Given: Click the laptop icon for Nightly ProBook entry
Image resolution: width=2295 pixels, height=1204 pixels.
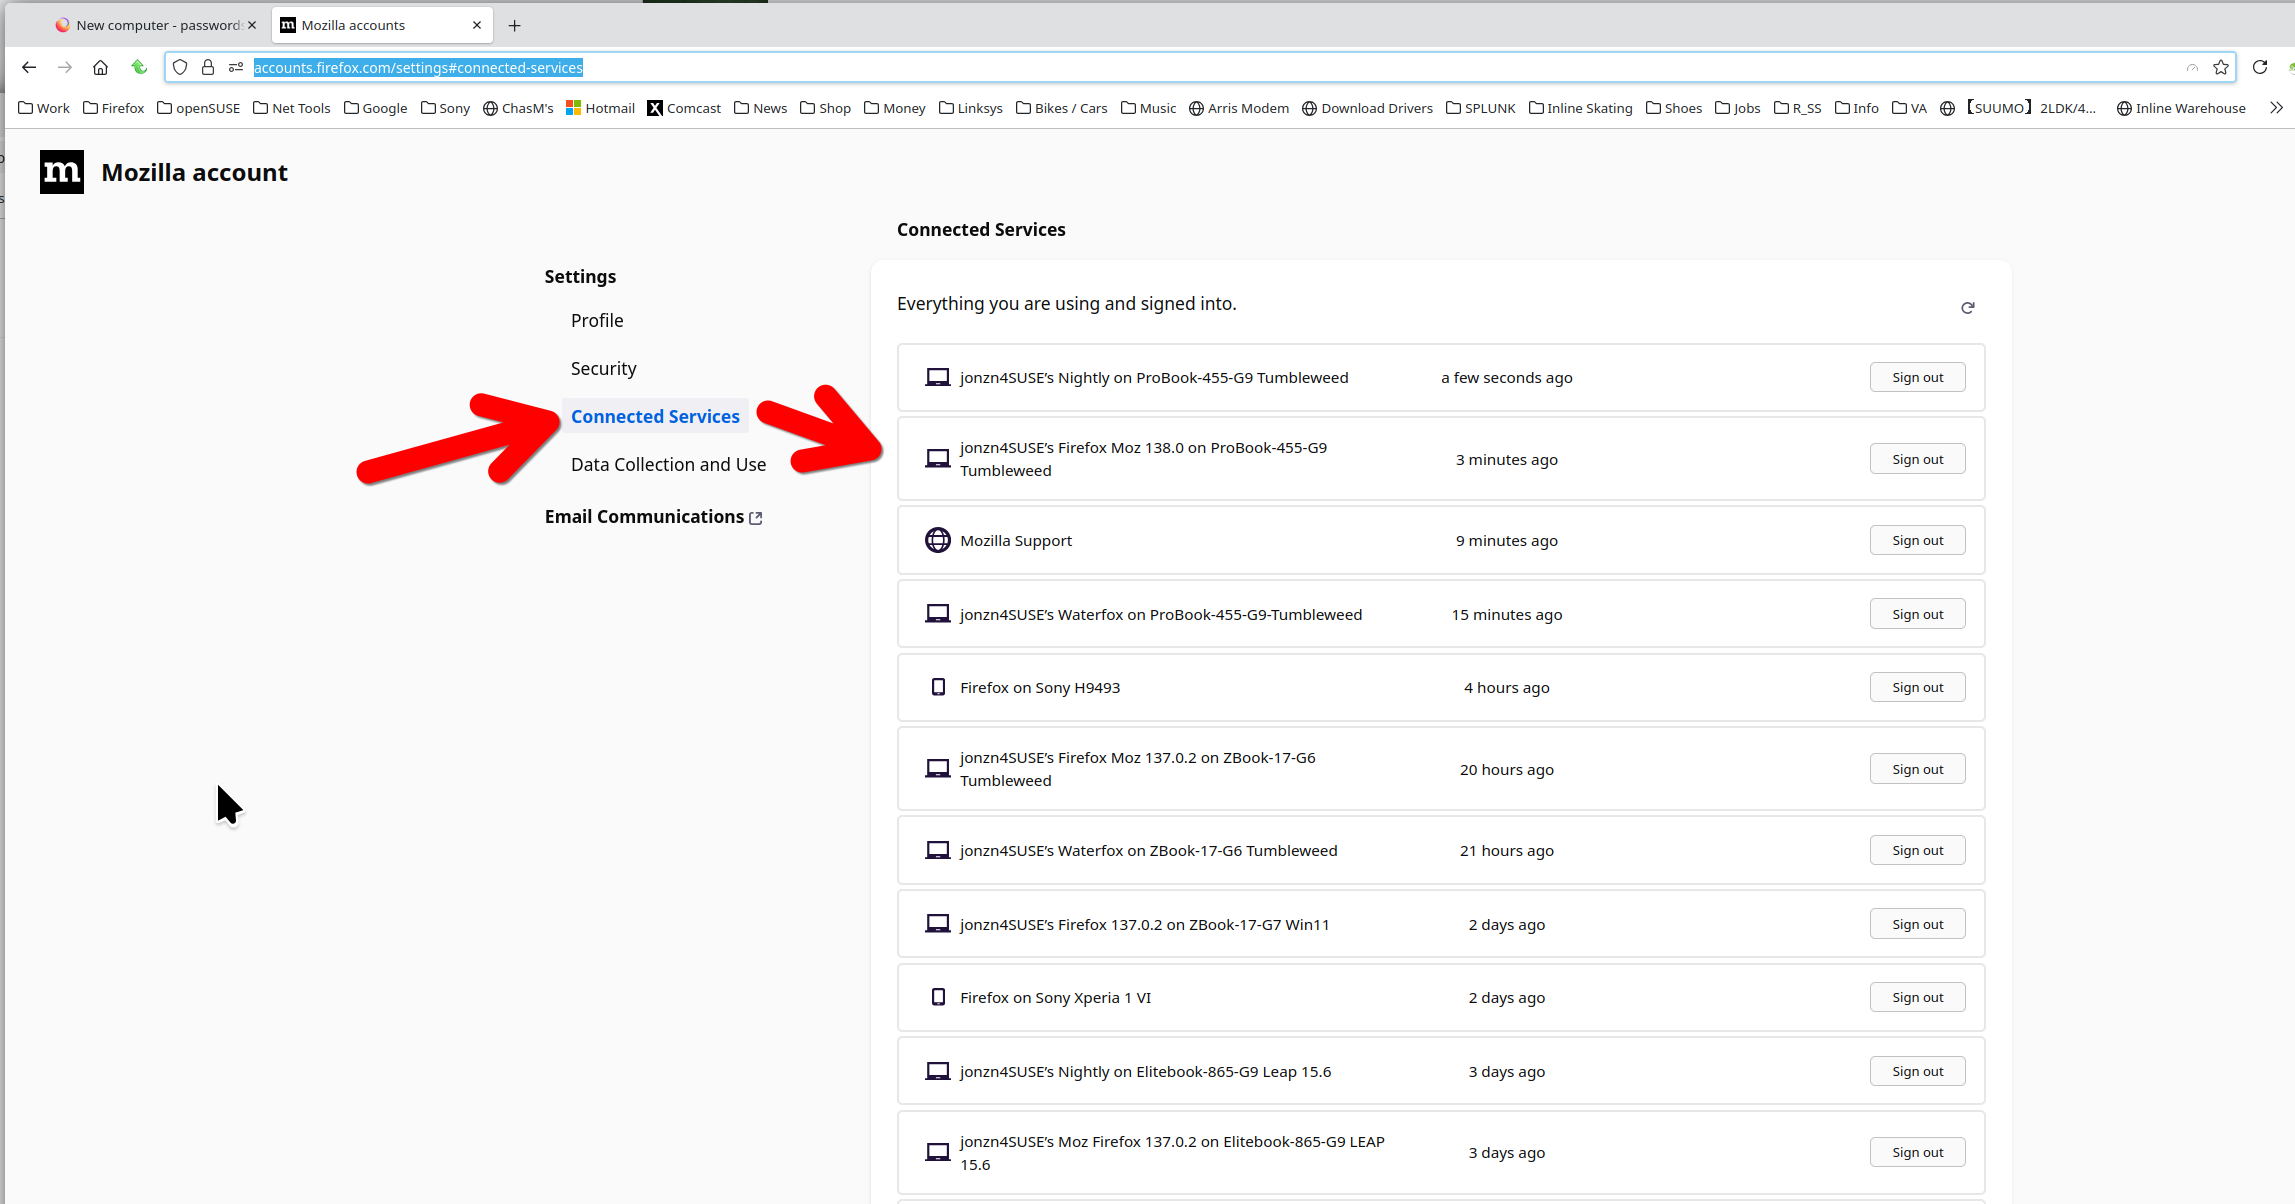Looking at the screenshot, I should pyautogui.click(x=937, y=377).
